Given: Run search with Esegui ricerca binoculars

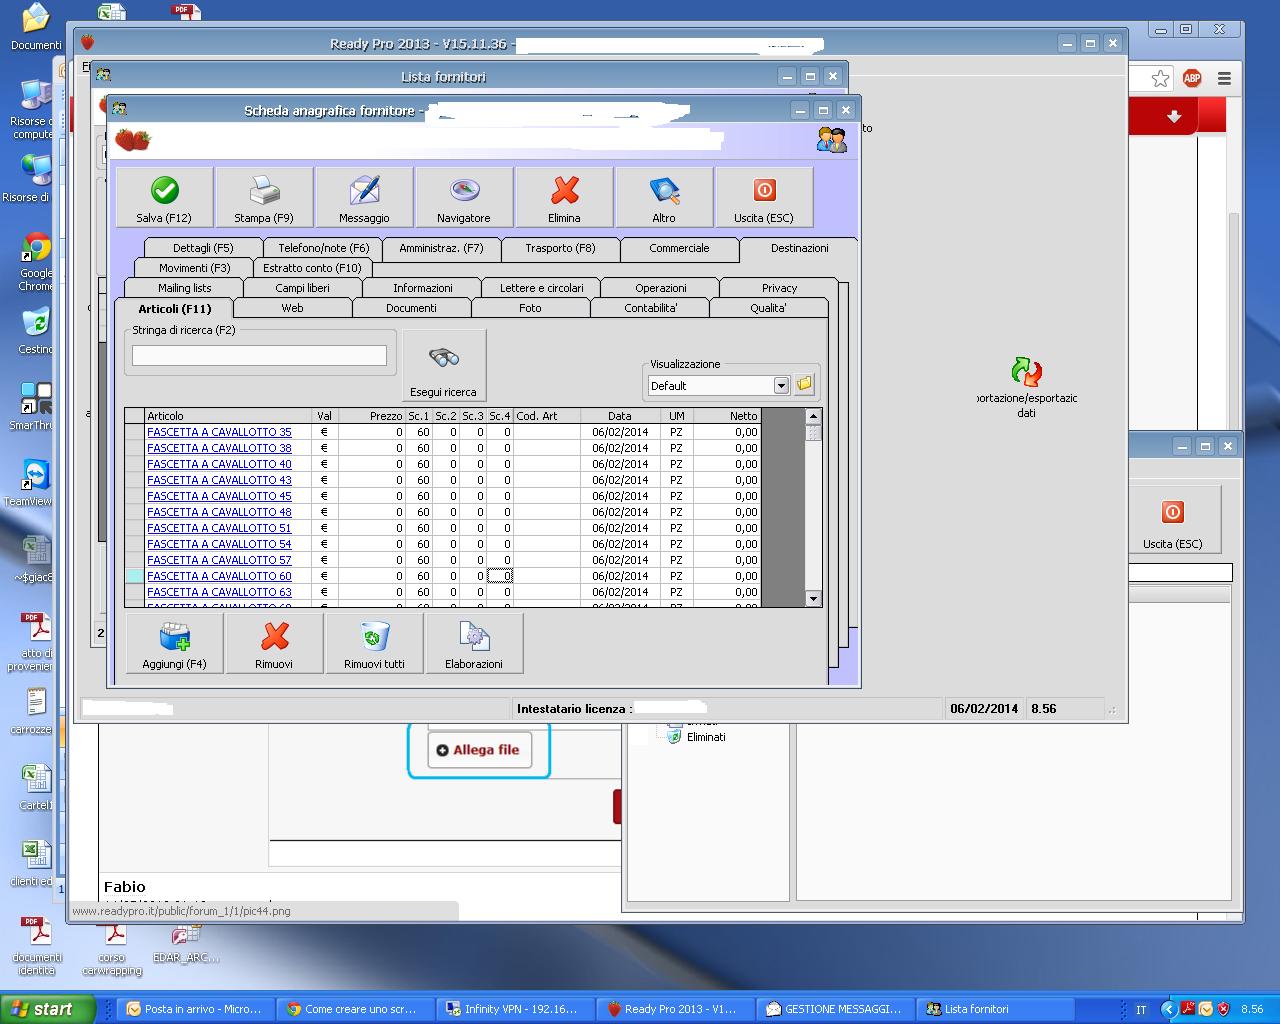Looking at the screenshot, I should coord(443,366).
